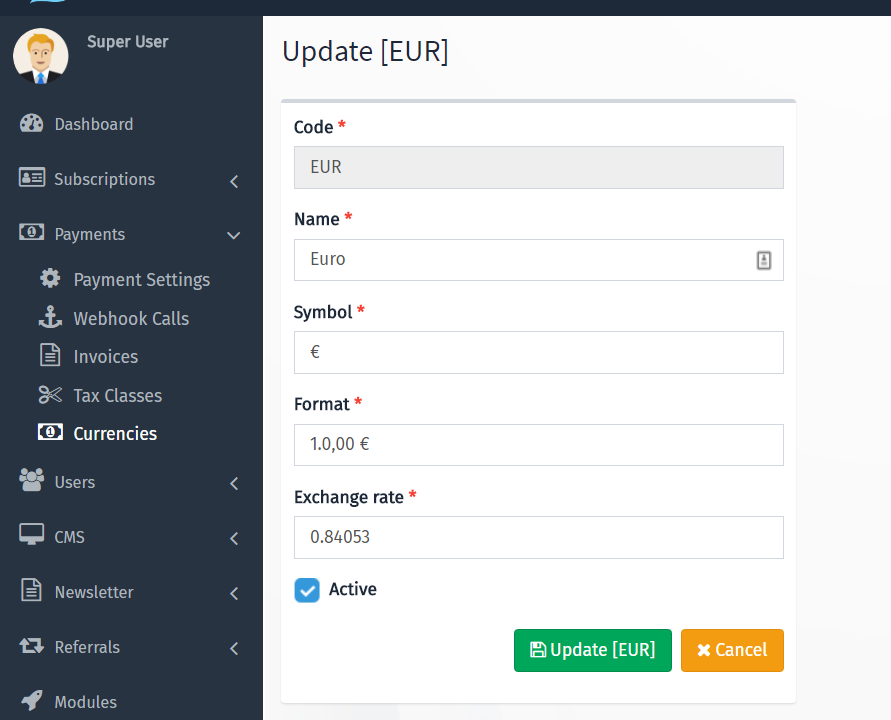Screen dimensions: 891x720
Task: Click the Name field label
Action: point(317,219)
